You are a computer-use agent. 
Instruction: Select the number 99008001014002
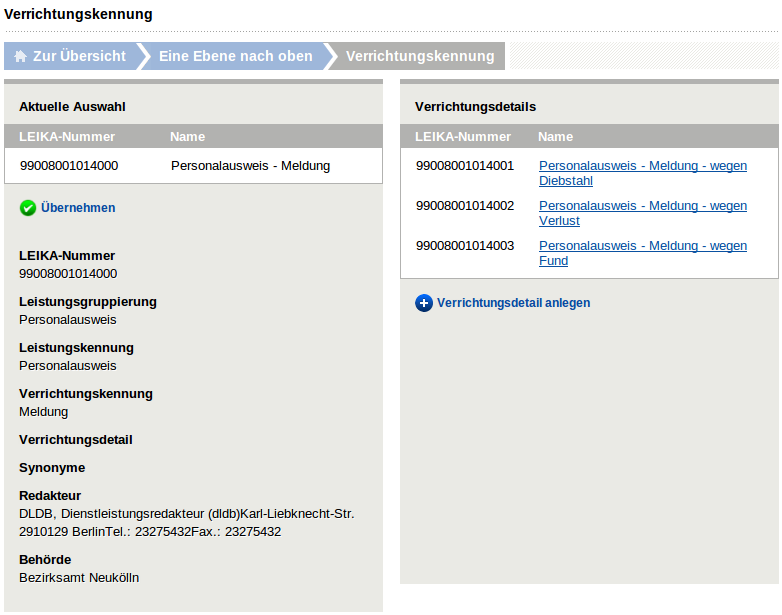pos(465,205)
